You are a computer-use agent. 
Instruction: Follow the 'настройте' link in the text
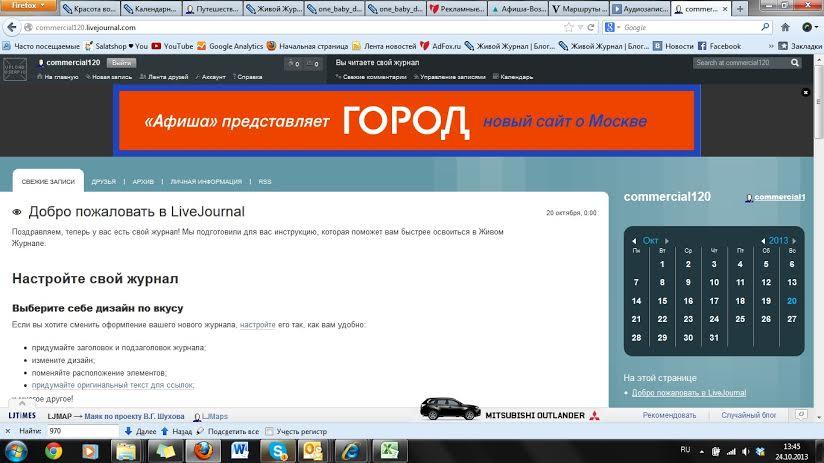pos(257,325)
